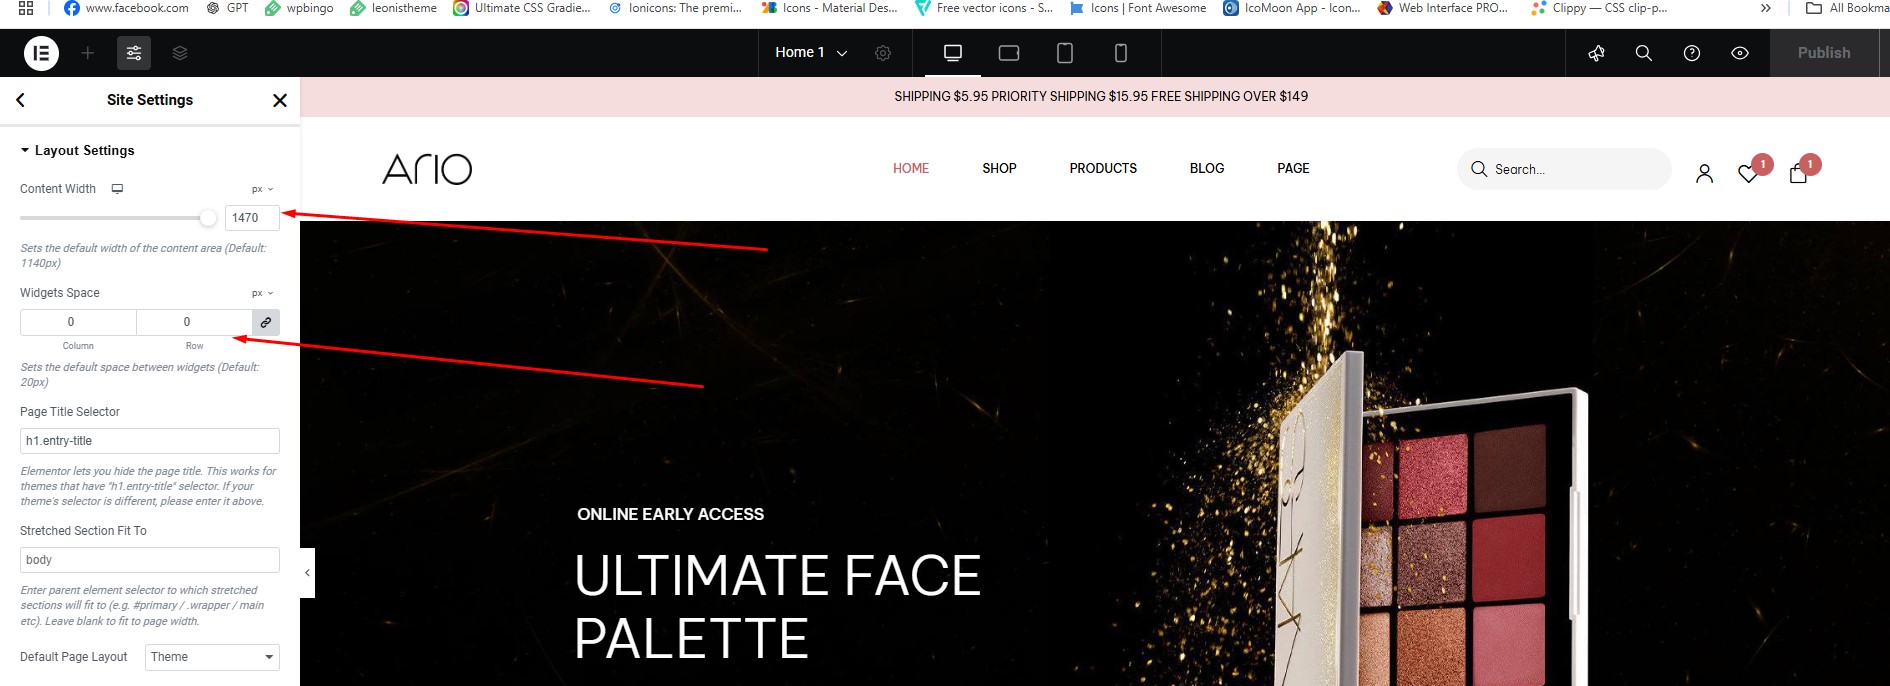The image size is (1890, 686).
Task: Click SHOP in the site navigation
Action: tap(999, 168)
